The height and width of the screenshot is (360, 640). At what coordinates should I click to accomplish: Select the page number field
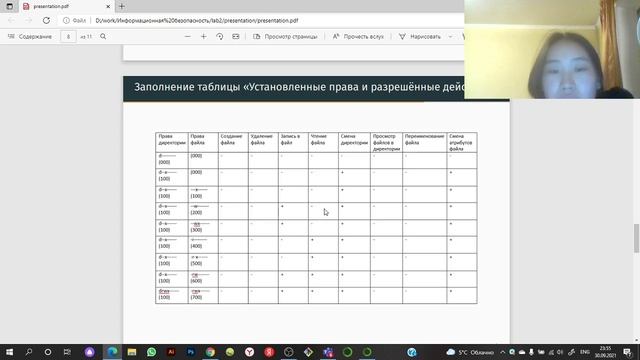tap(68, 37)
